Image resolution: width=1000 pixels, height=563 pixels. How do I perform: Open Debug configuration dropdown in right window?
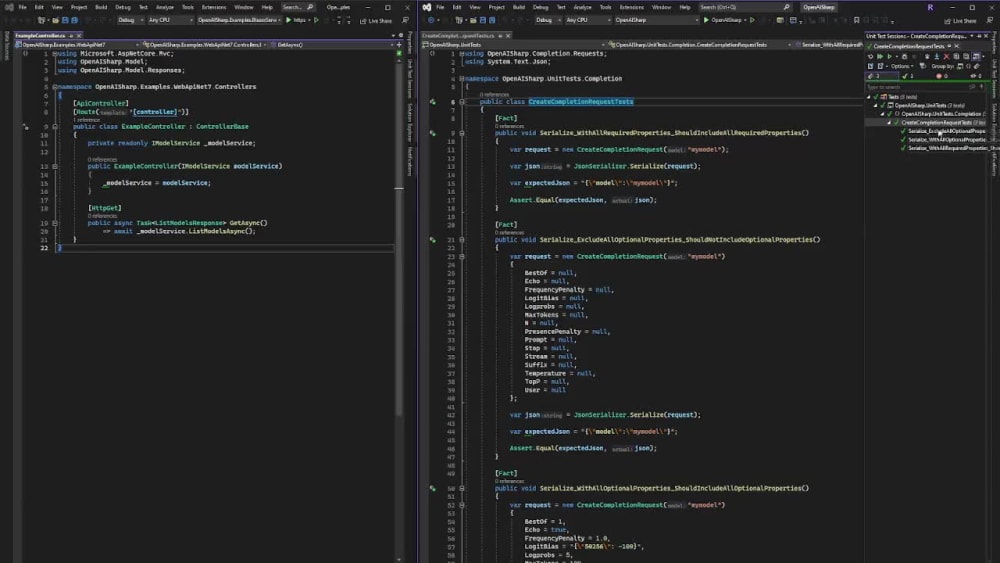point(547,20)
